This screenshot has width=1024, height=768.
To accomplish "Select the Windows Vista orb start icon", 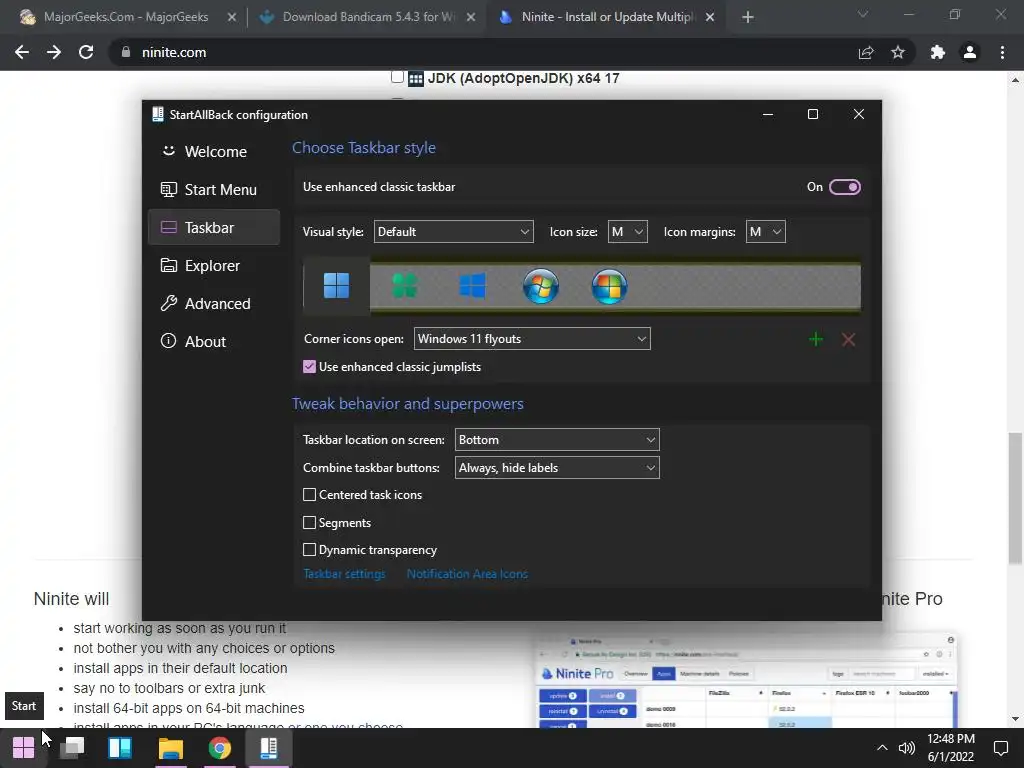I will pyautogui.click(x=609, y=286).
